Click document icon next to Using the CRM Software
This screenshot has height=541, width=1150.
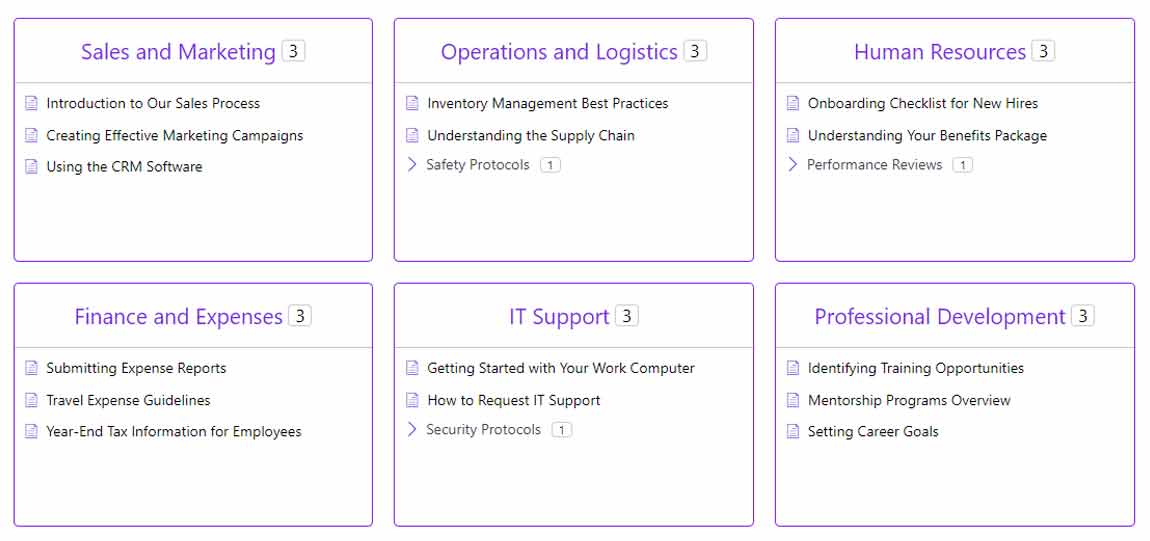click(x=32, y=167)
